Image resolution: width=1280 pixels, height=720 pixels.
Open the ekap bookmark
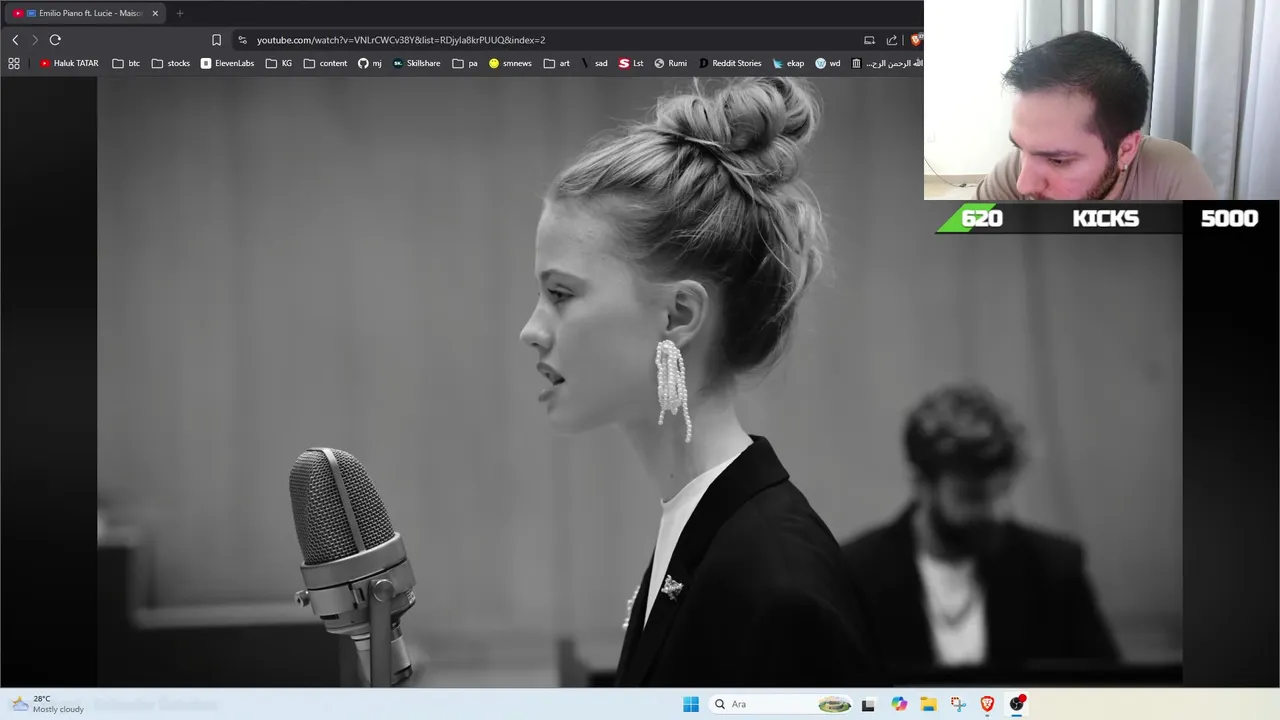point(788,63)
